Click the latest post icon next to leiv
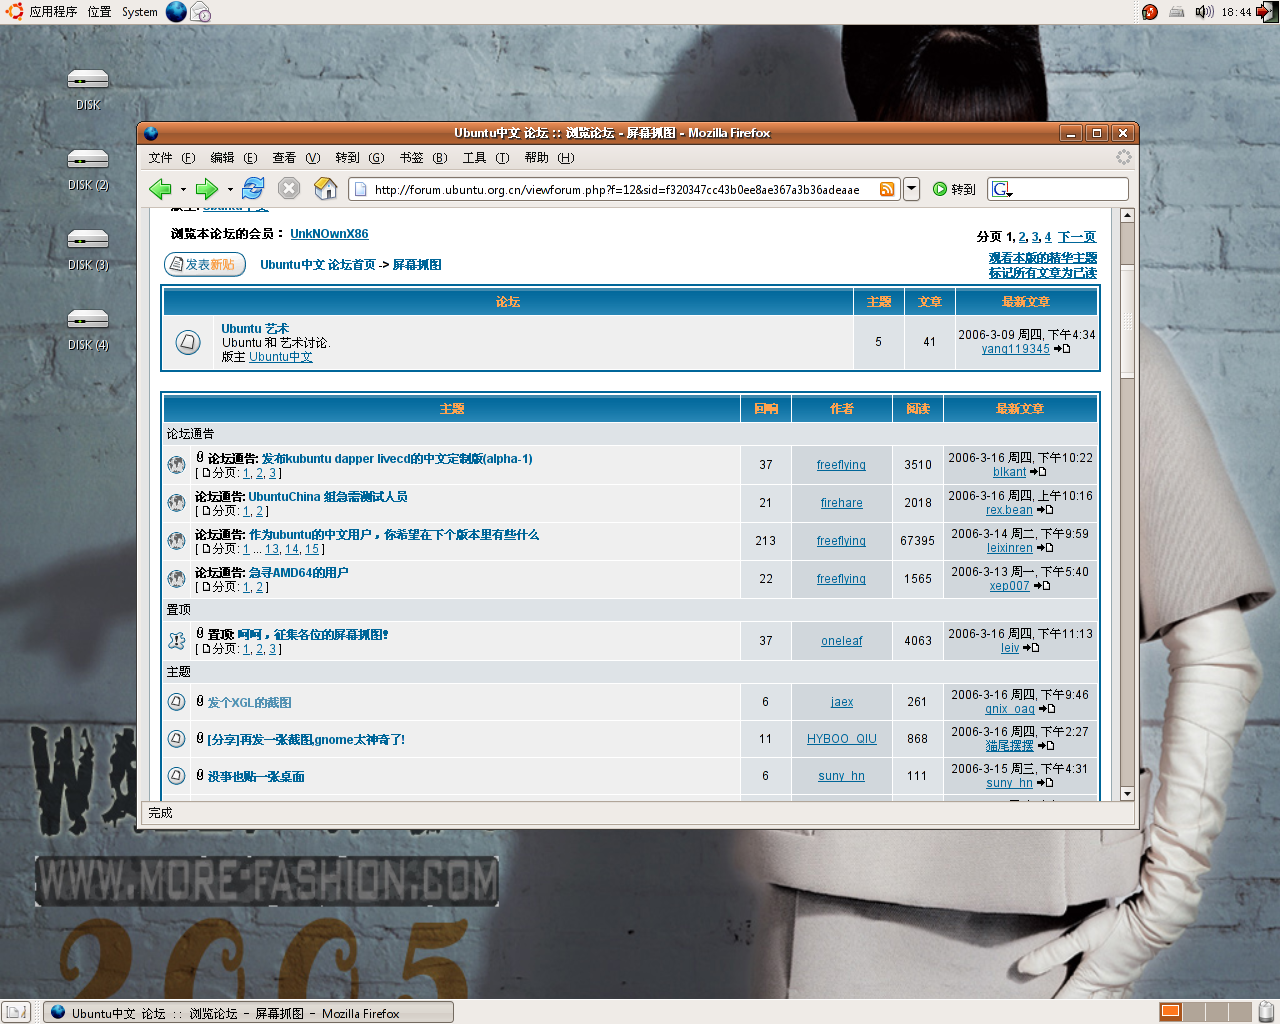Image resolution: width=1280 pixels, height=1024 pixels. (x=1031, y=648)
